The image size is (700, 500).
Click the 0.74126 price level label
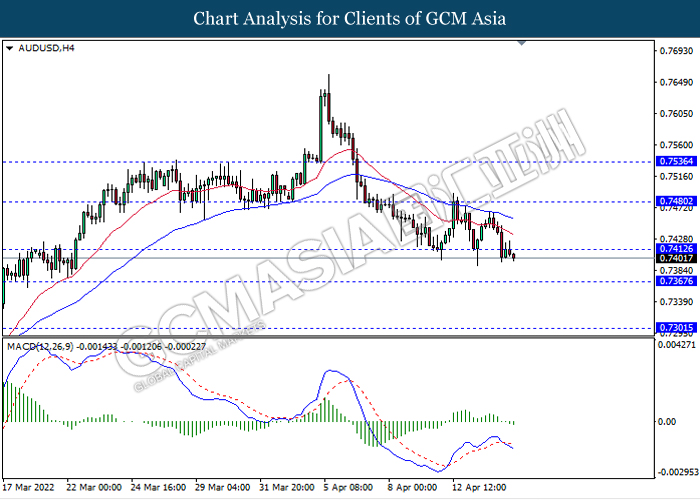point(676,249)
